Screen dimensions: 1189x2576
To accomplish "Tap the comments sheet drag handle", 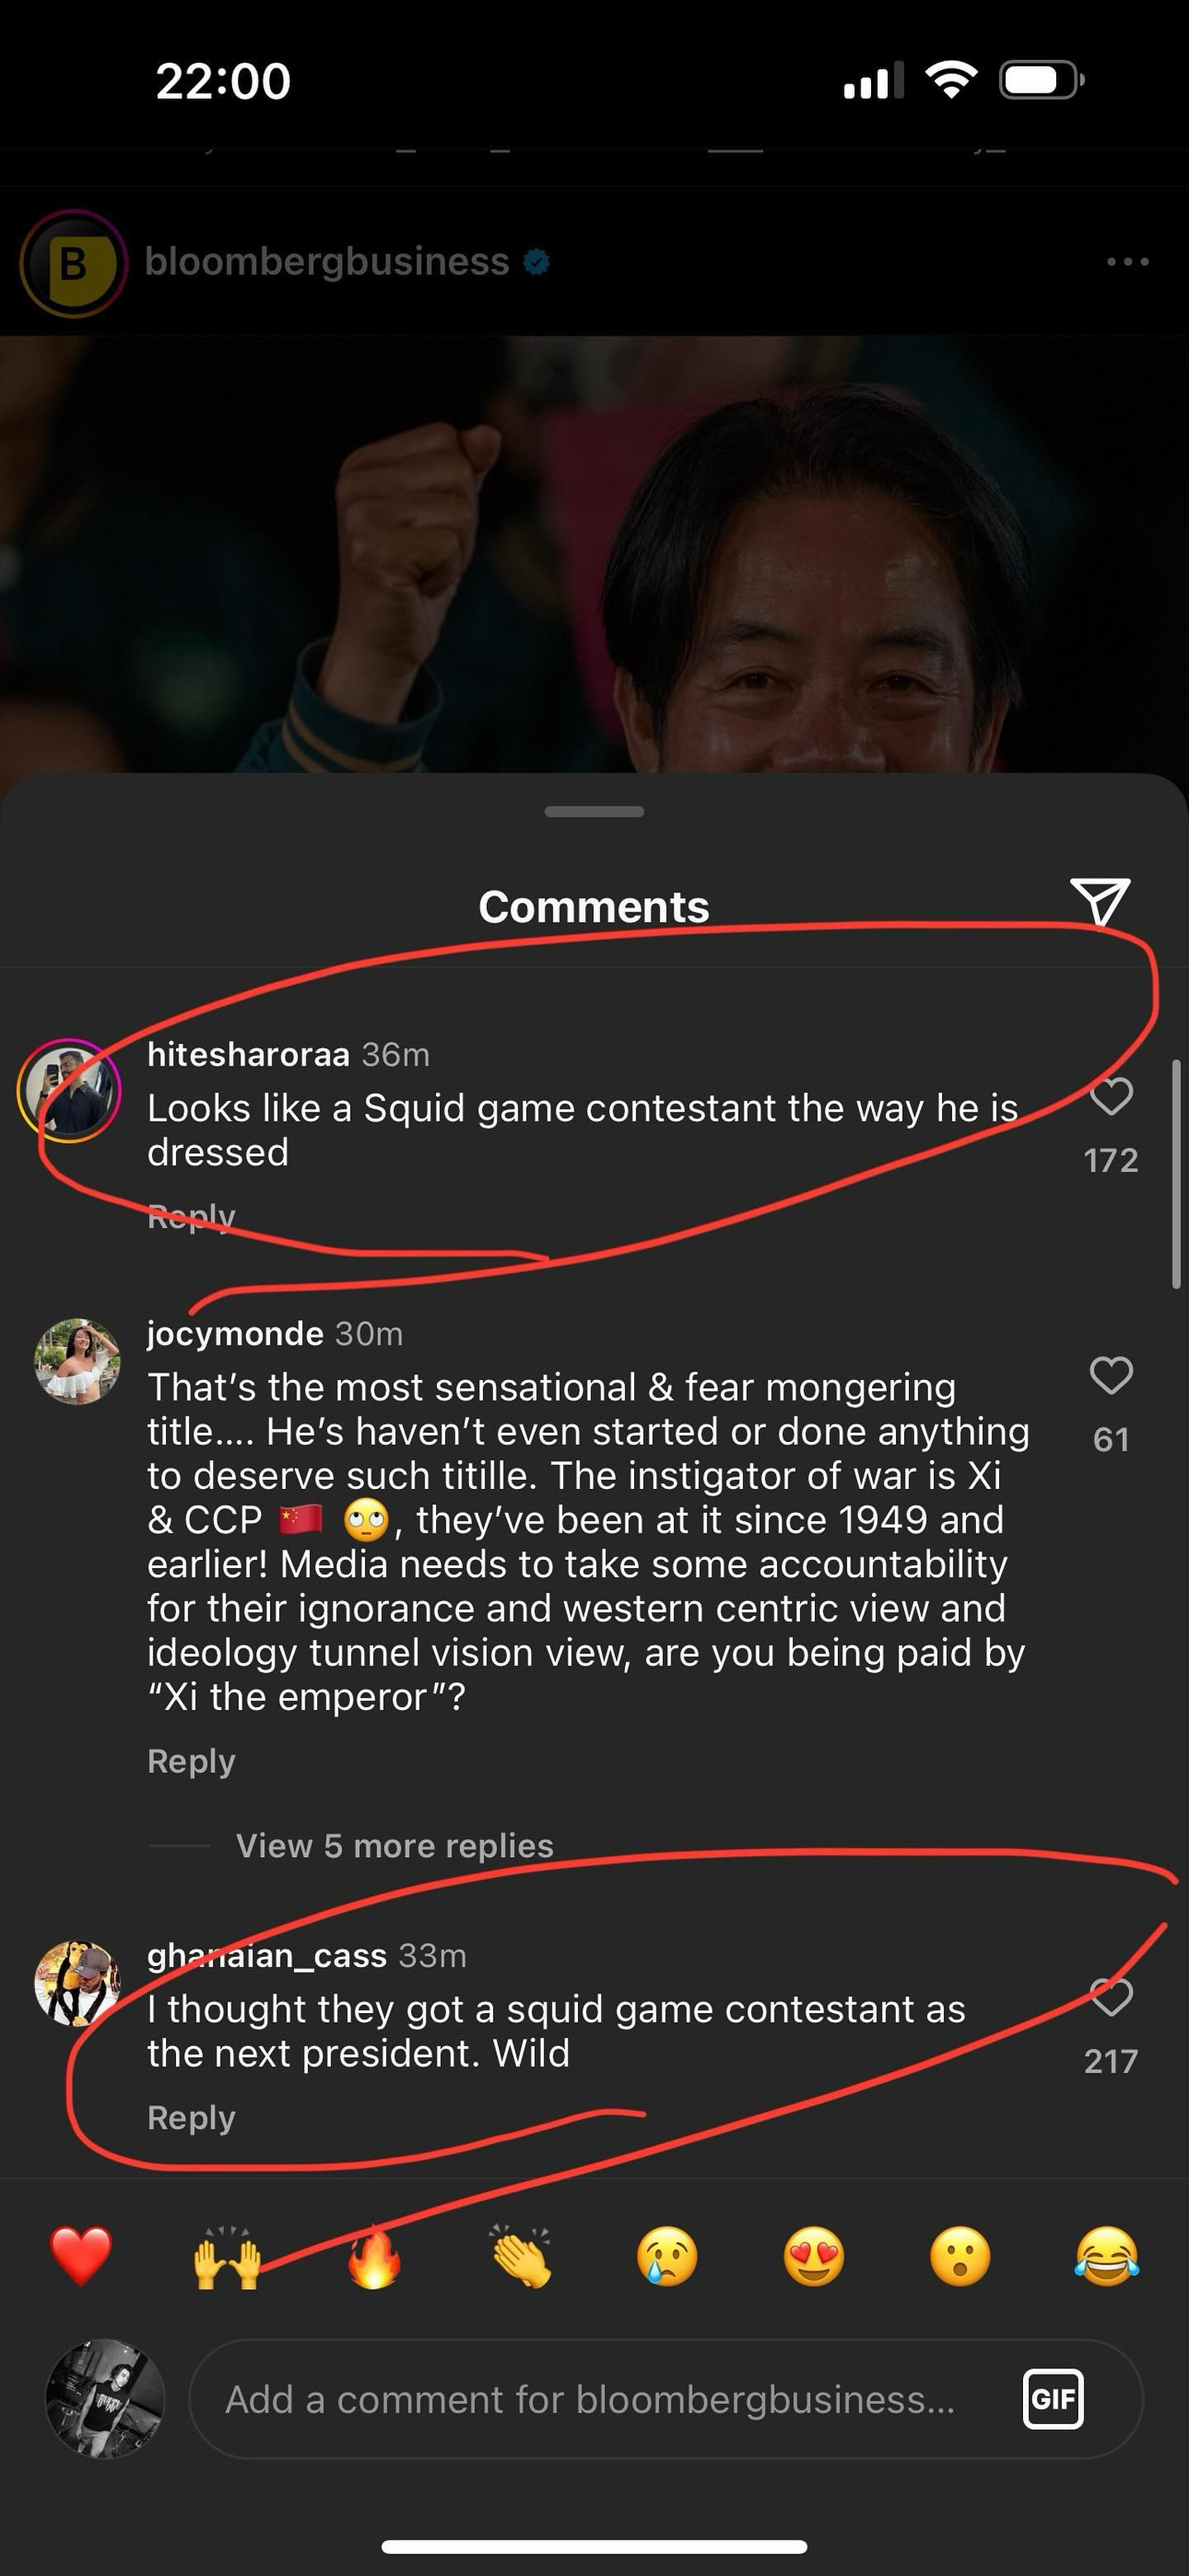I will coord(594,811).
